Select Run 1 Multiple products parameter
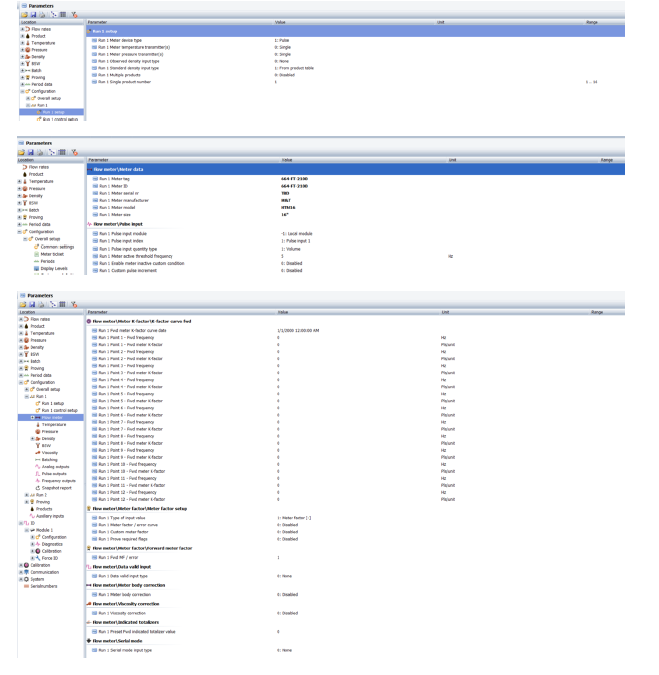This screenshot has height=675, width=659. pyautogui.click(x=119, y=75)
